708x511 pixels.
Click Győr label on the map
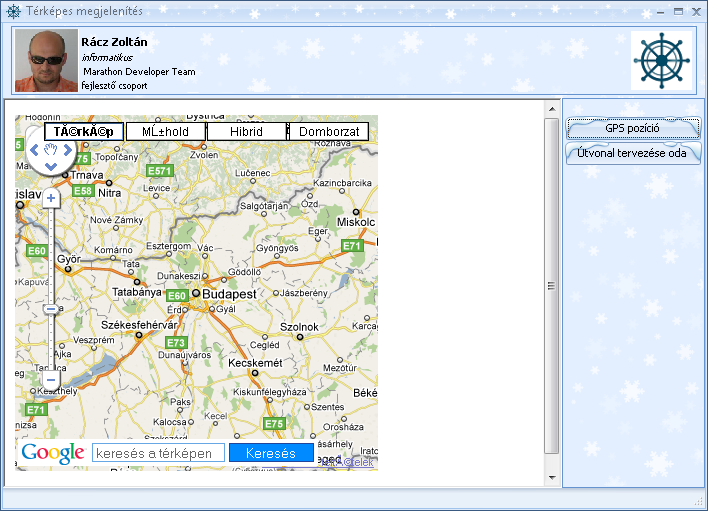click(x=69, y=260)
